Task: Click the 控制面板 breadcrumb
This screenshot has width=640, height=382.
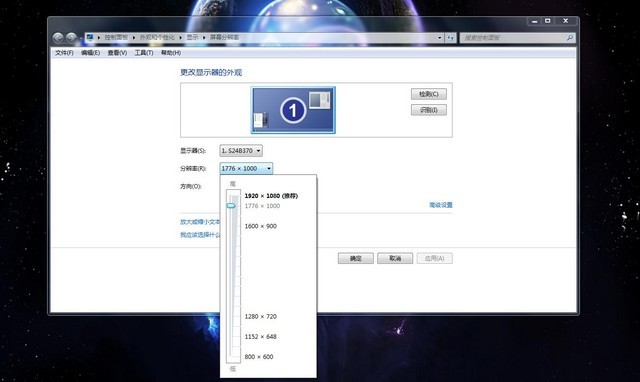Action: pyautogui.click(x=116, y=37)
